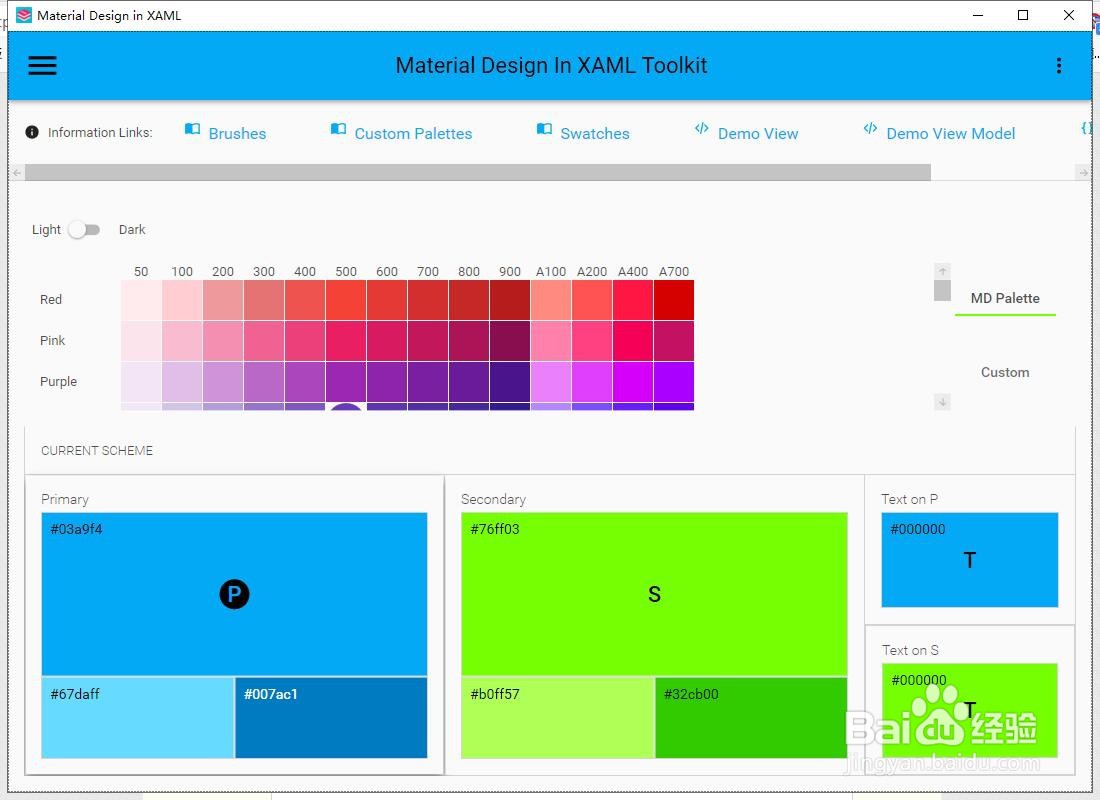This screenshot has height=800, width=1100.
Task: Open the hamburger navigation menu
Action: coord(42,65)
